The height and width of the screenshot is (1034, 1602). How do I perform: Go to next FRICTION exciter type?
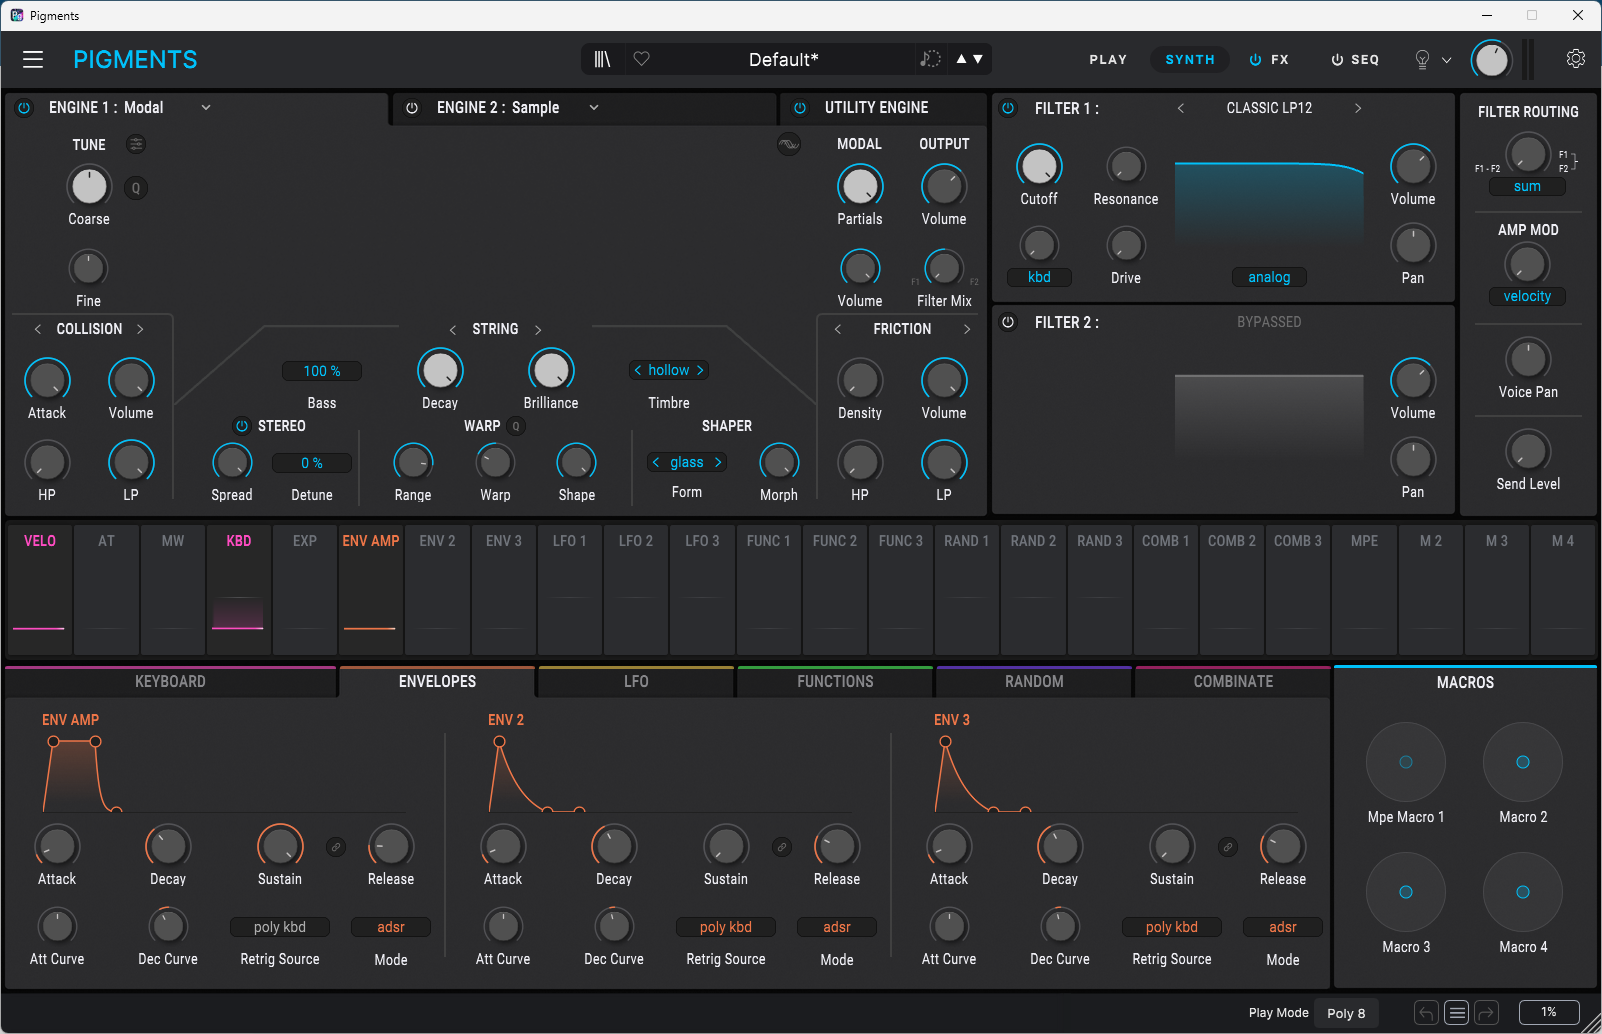coord(967,329)
